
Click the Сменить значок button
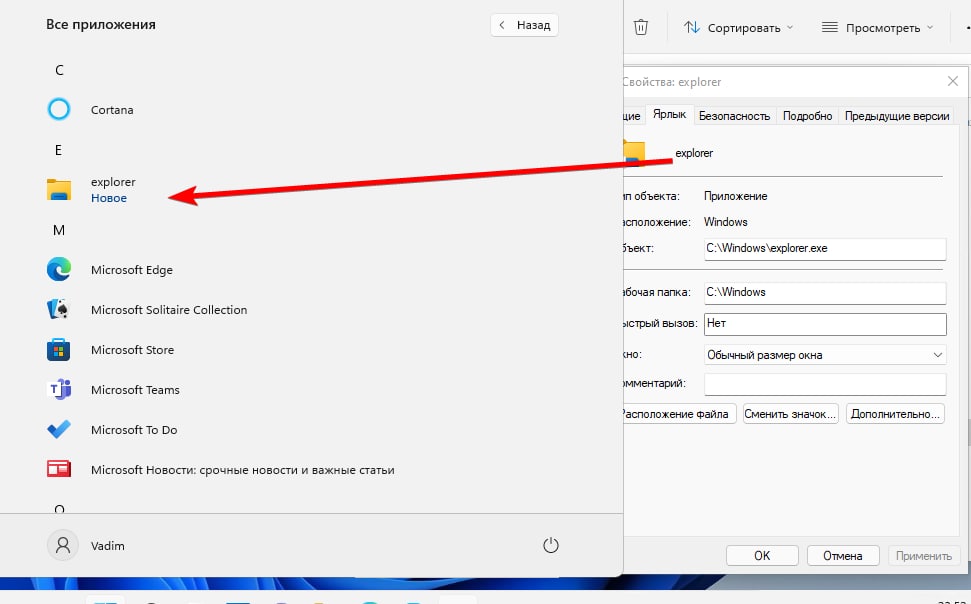pyautogui.click(x=790, y=414)
